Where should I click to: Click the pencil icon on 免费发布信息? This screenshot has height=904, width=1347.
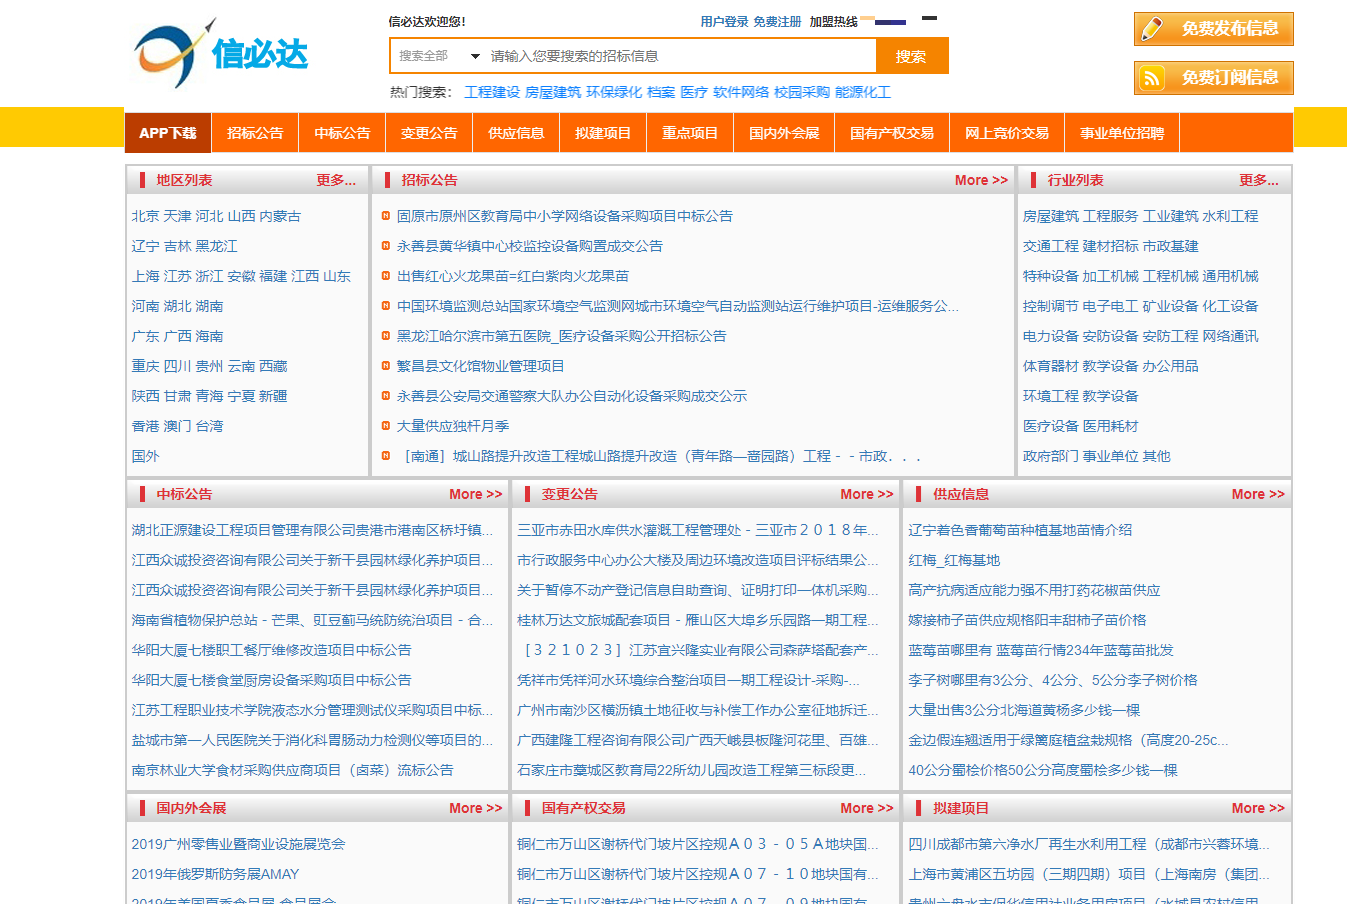click(x=1153, y=29)
